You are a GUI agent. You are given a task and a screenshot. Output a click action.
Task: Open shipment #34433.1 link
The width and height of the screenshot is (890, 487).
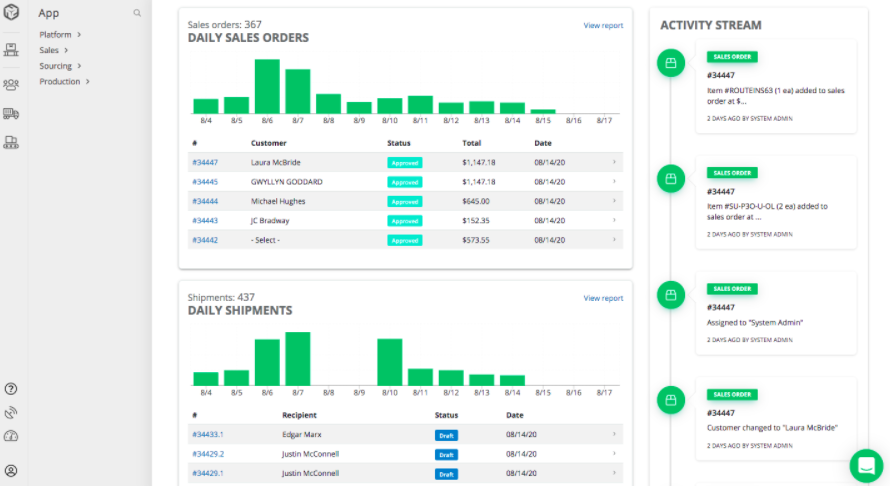(208, 434)
